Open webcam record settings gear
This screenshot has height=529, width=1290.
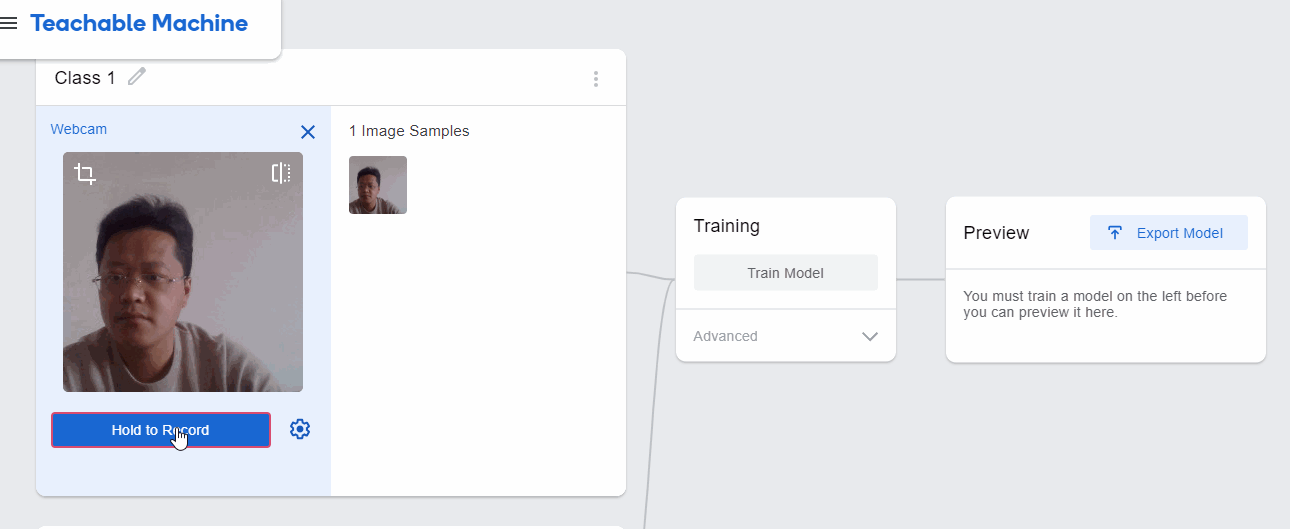300,429
